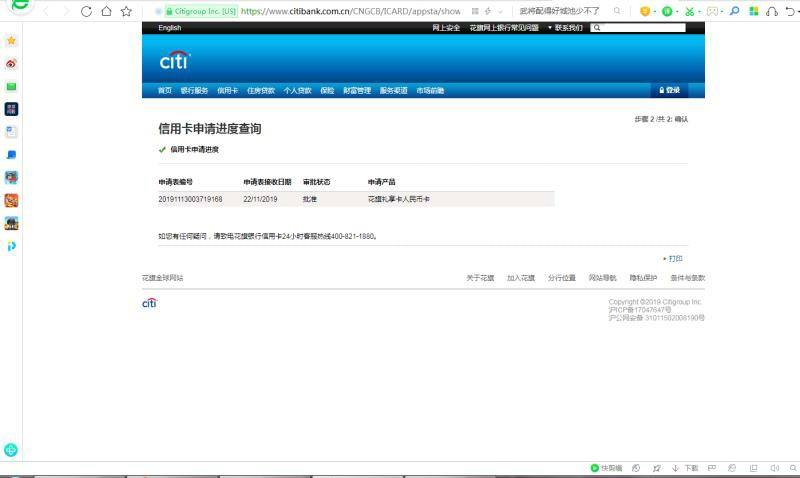The width and height of the screenshot is (800, 478).
Task: Click the browser URL address field
Action: pyautogui.click(x=351, y=11)
